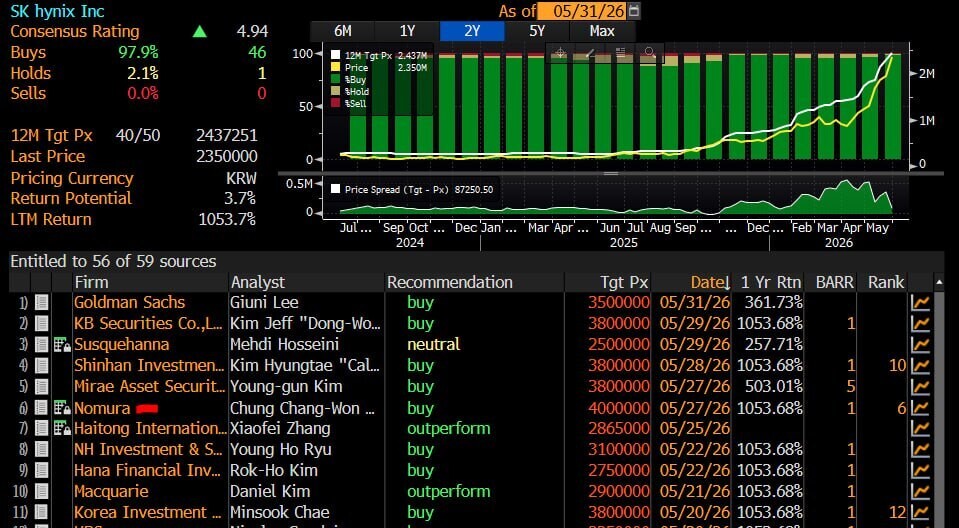Click the white 12M Tgt Px legend swatch
This screenshot has height=528, width=959.
click(x=335, y=55)
